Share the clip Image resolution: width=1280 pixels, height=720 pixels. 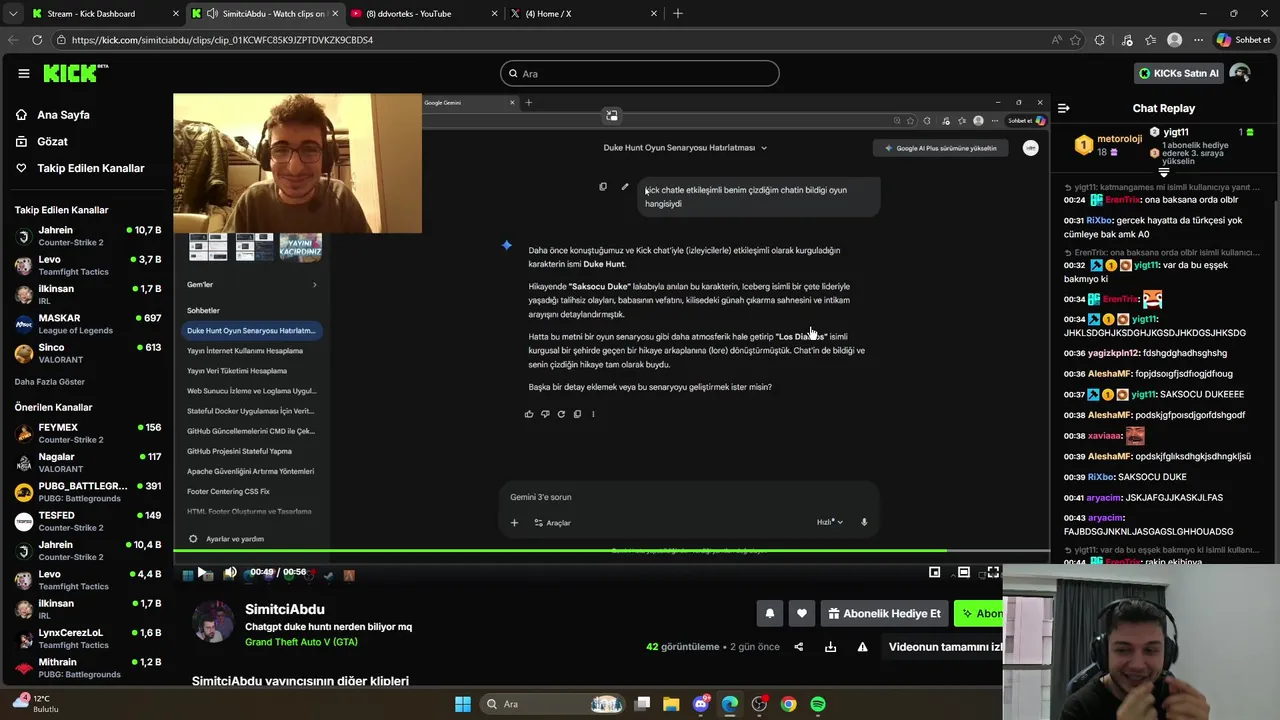tap(798, 647)
